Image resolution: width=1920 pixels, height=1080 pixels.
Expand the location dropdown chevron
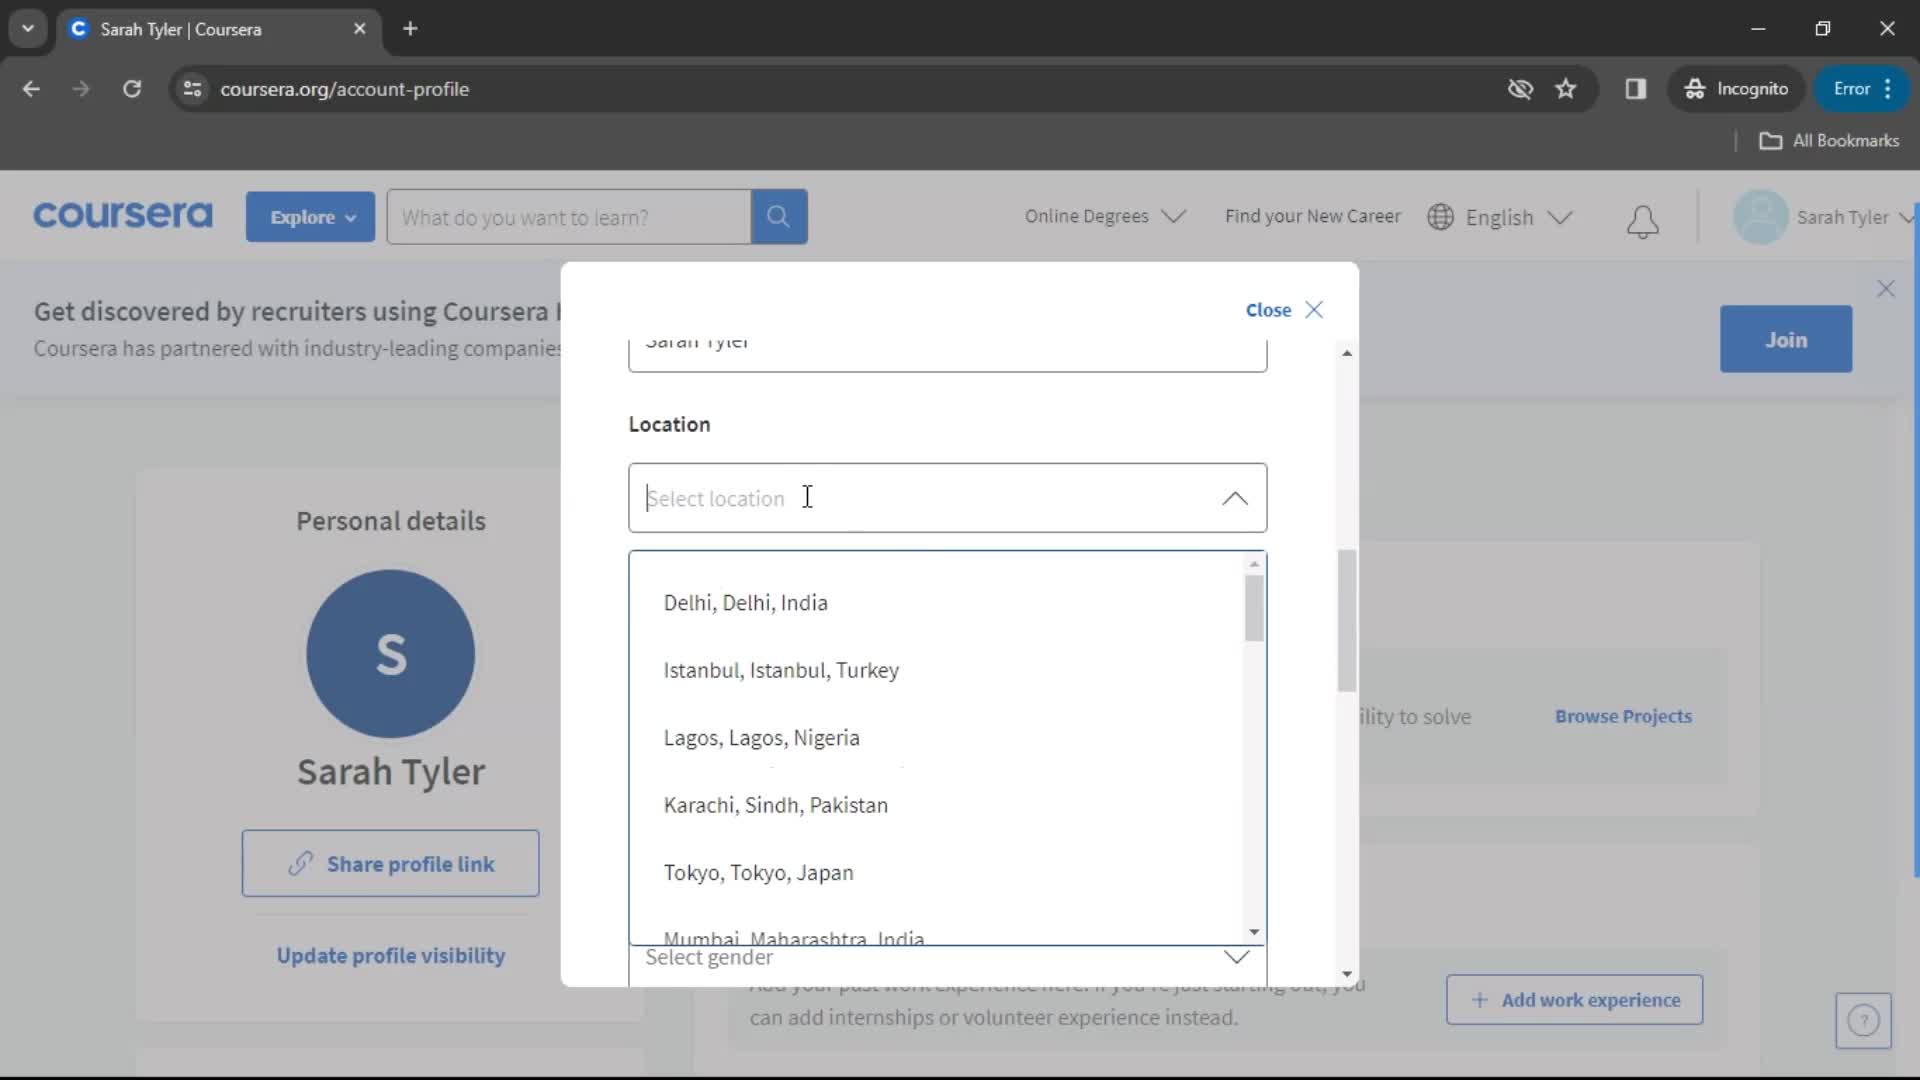[x=1236, y=498]
